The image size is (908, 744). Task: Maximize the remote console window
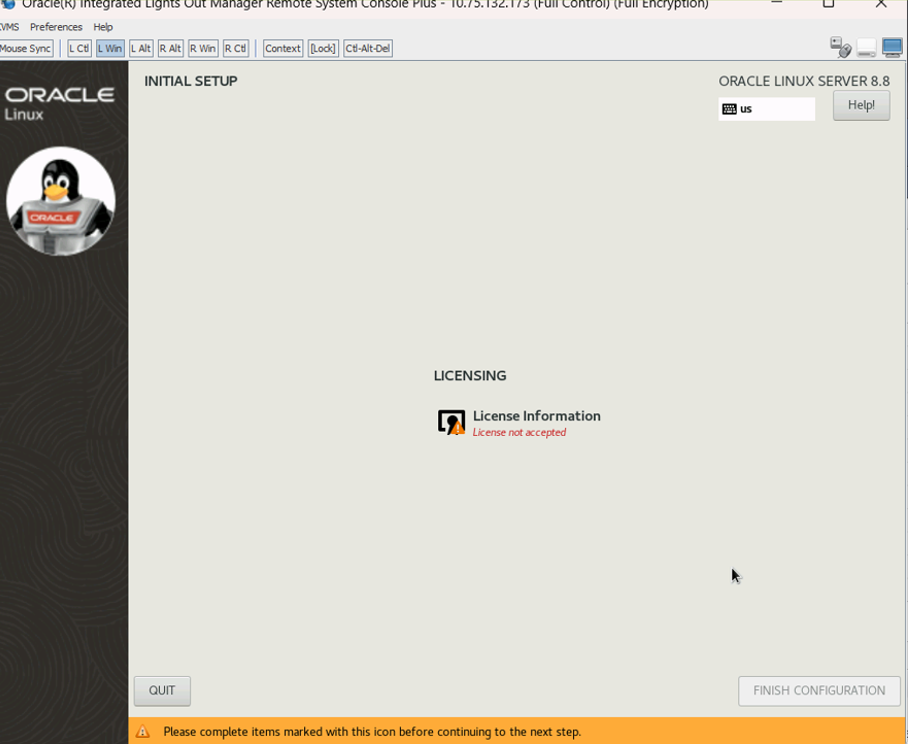829,4
